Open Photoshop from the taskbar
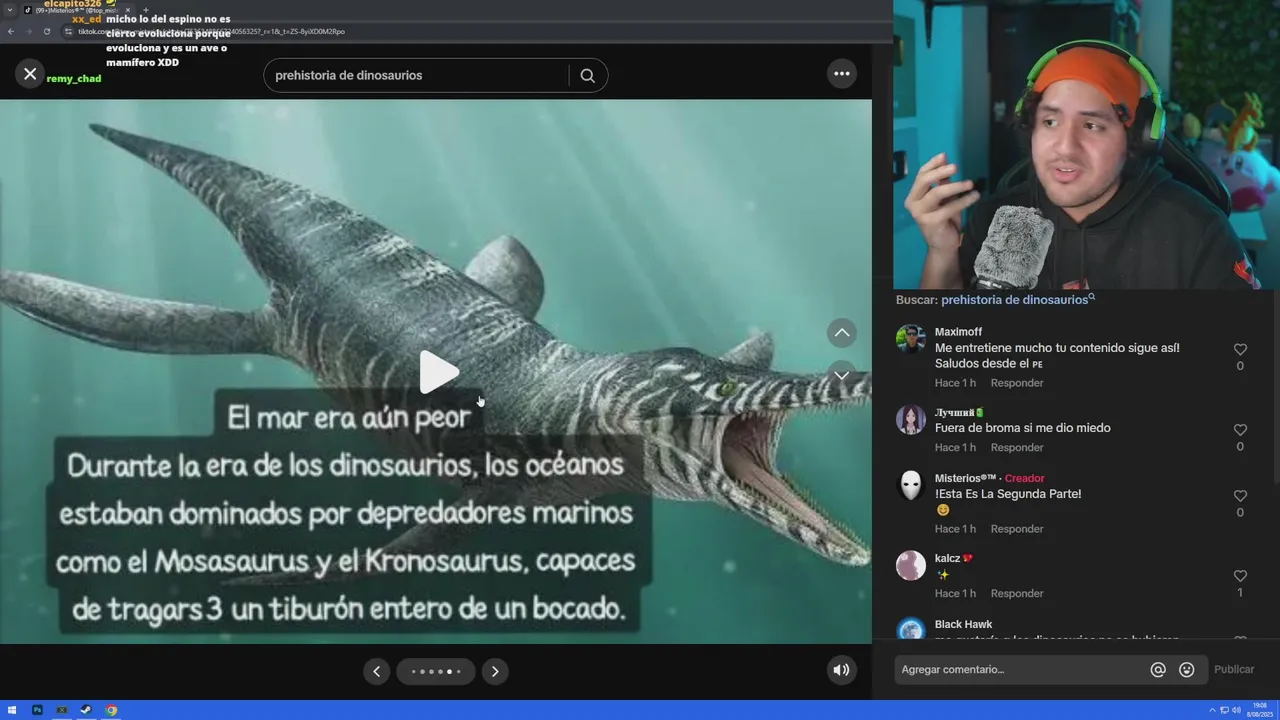Screen dimensions: 1280x720 37,710
